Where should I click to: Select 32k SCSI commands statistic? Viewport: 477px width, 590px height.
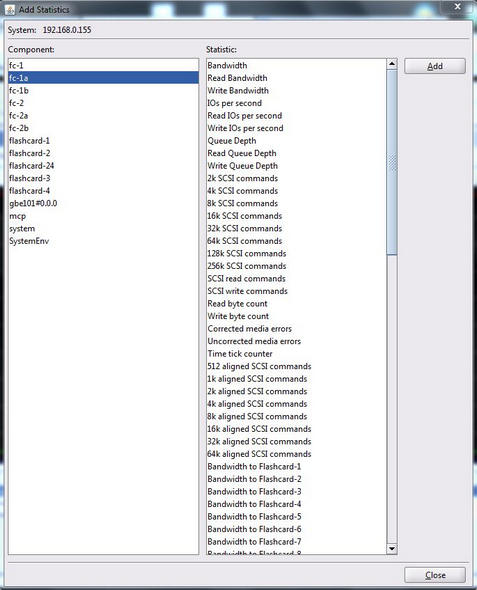(x=297, y=228)
